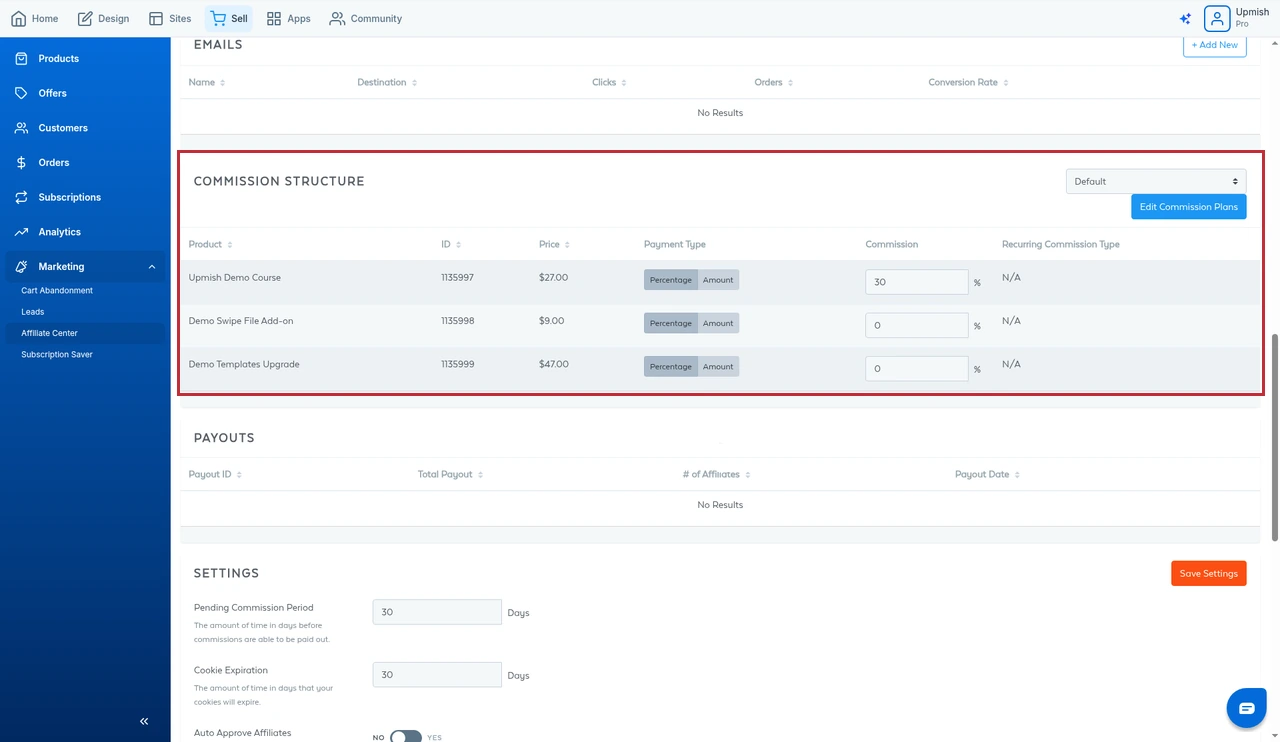Select Percentage for Demo Swipe File Add-on
Viewport: 1280px width, 742px height.
(x=671, y=323)
